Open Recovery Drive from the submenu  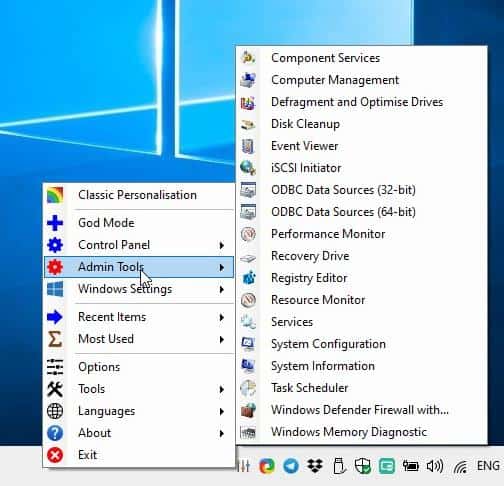[x=362, y=256]
